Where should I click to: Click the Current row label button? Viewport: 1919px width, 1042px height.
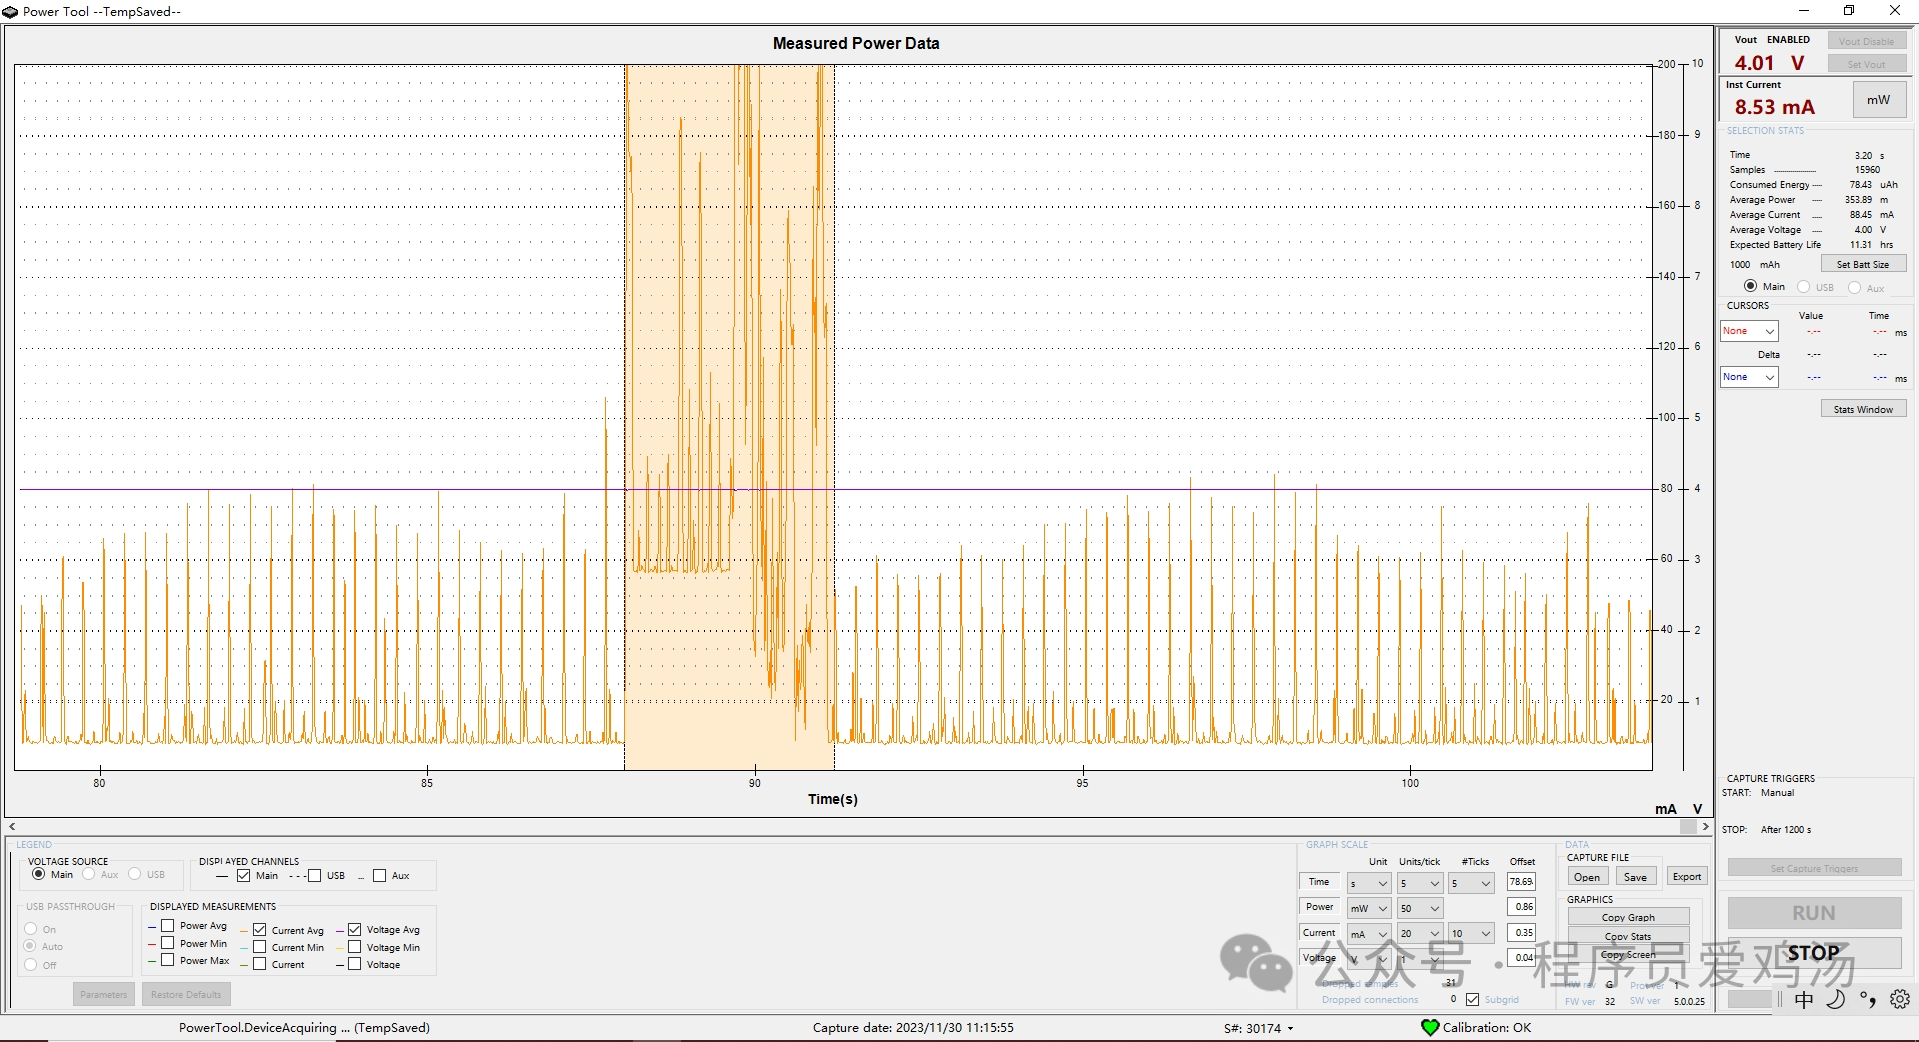tap(1319, 932)
